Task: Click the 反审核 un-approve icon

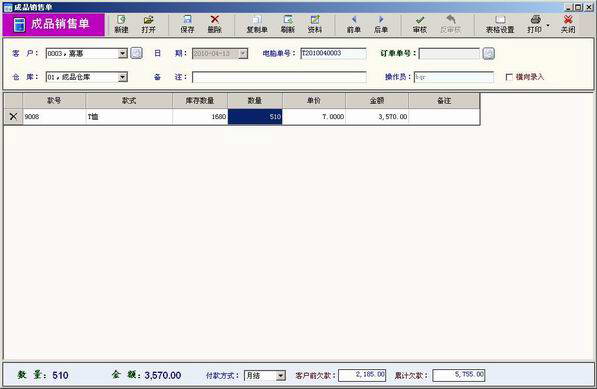Action: point(451,24)
